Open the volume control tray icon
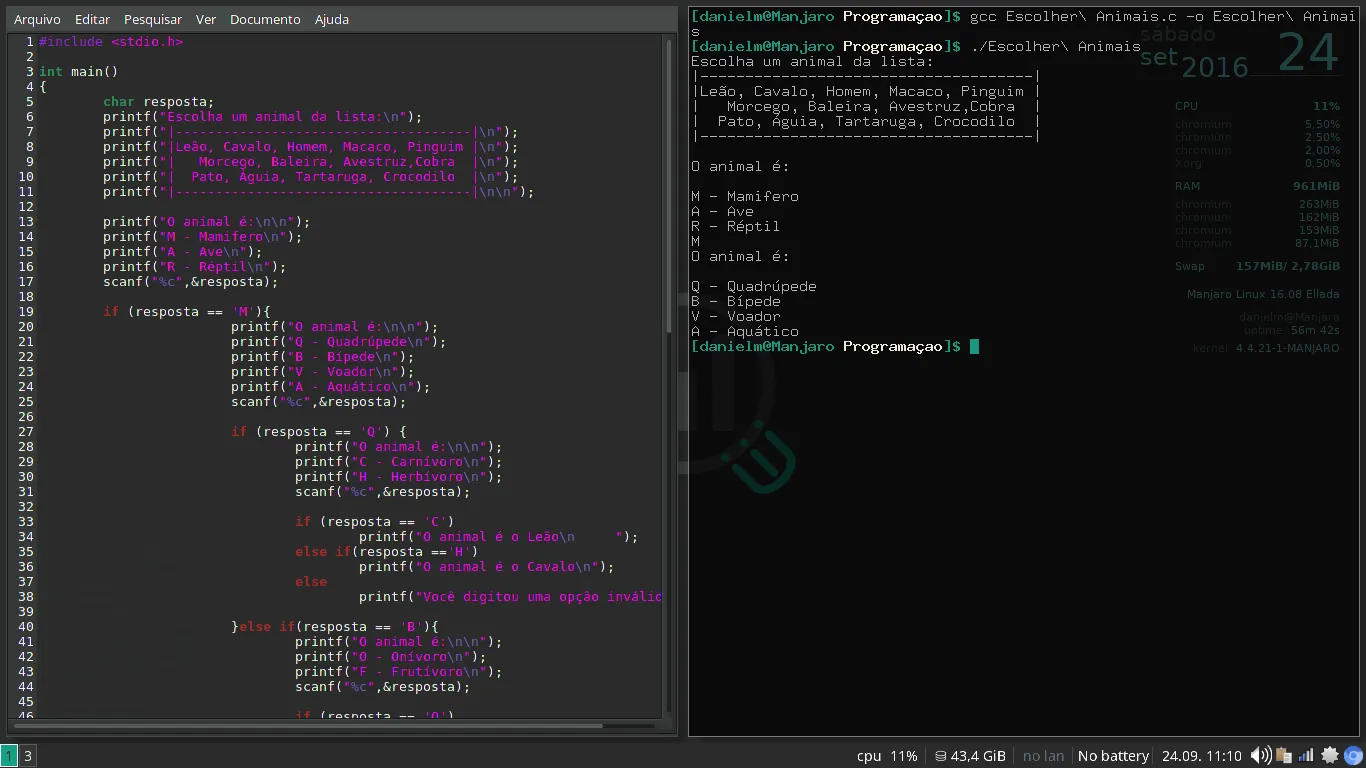The width and height of the screenshot is (1366, 768). 1261,756
